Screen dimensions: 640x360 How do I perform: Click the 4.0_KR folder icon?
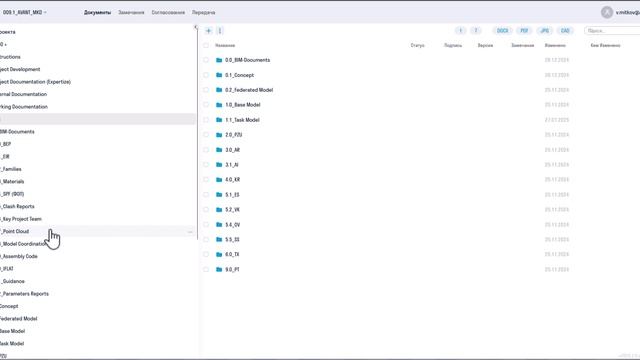click(219, 180)
